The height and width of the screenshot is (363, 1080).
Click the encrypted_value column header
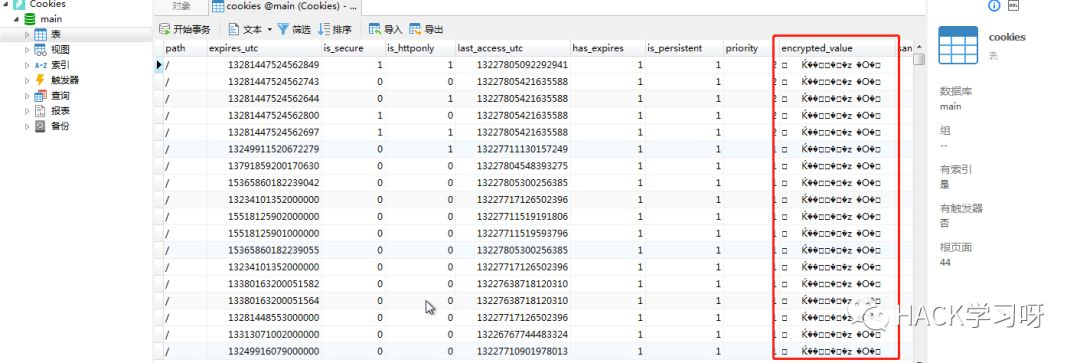click(x=837, y=48)
